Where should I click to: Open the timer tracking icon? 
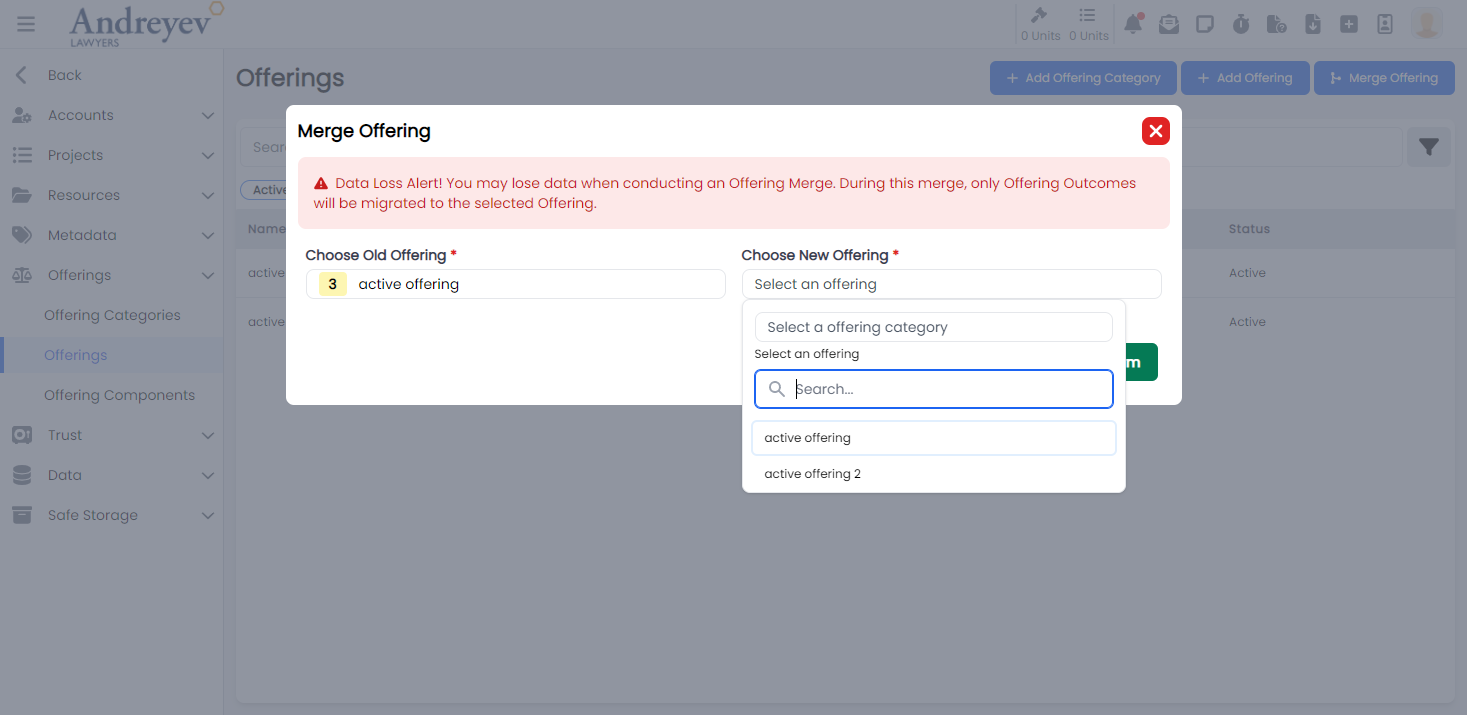pyautogui.click(x=1241, y=22)
